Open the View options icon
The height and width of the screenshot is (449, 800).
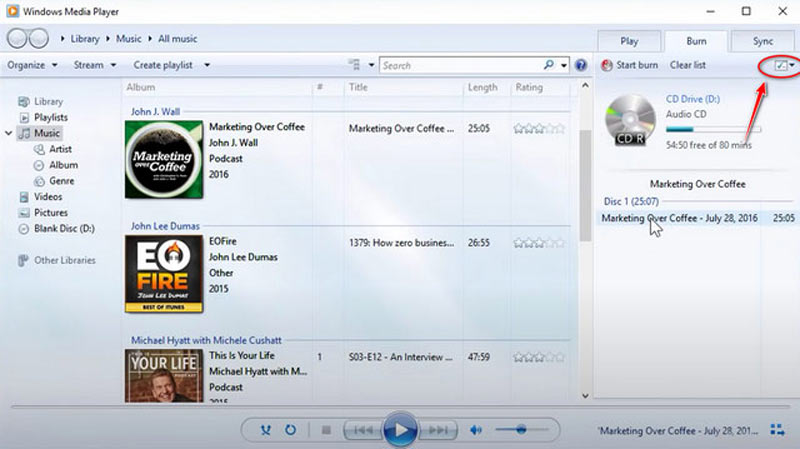point(354,65)
